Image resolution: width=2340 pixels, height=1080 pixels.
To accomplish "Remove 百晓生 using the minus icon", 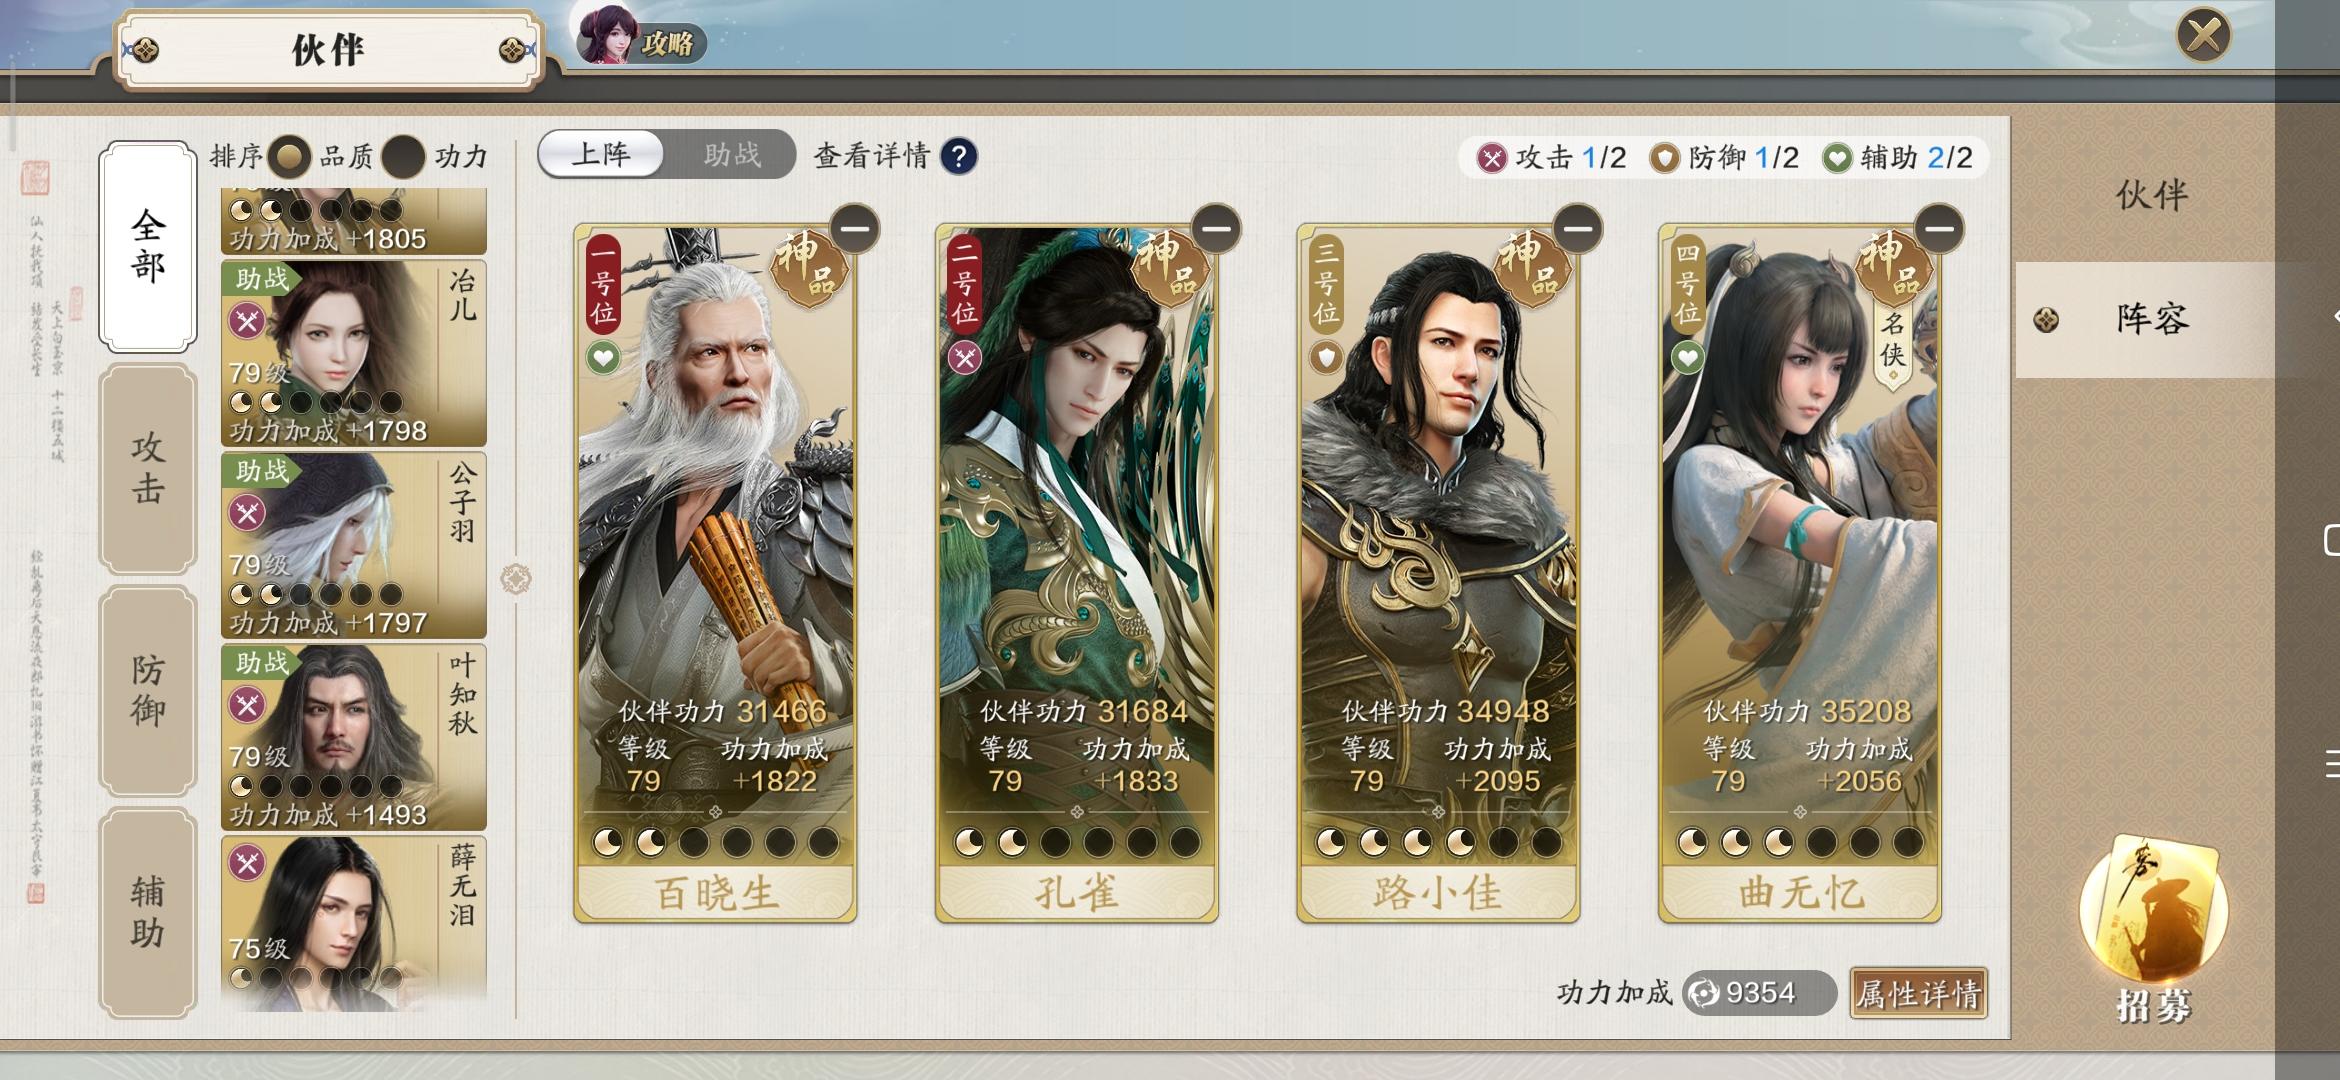I will (854, 229).
